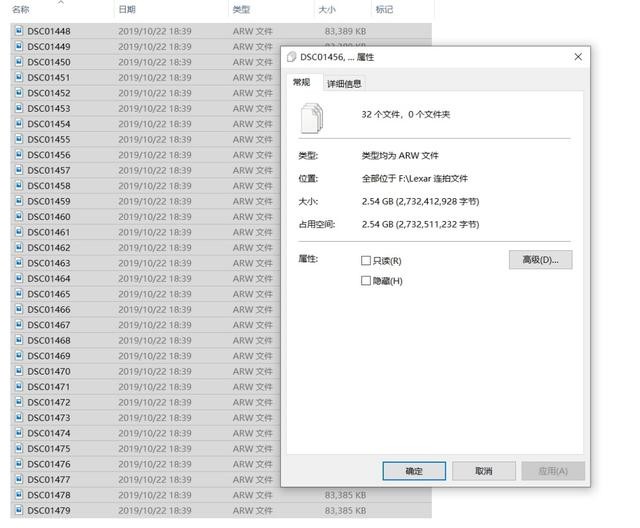This screenshot has width=640, height=528.
Task: Select file name DSC01473
Action: [x=49, y=418]
